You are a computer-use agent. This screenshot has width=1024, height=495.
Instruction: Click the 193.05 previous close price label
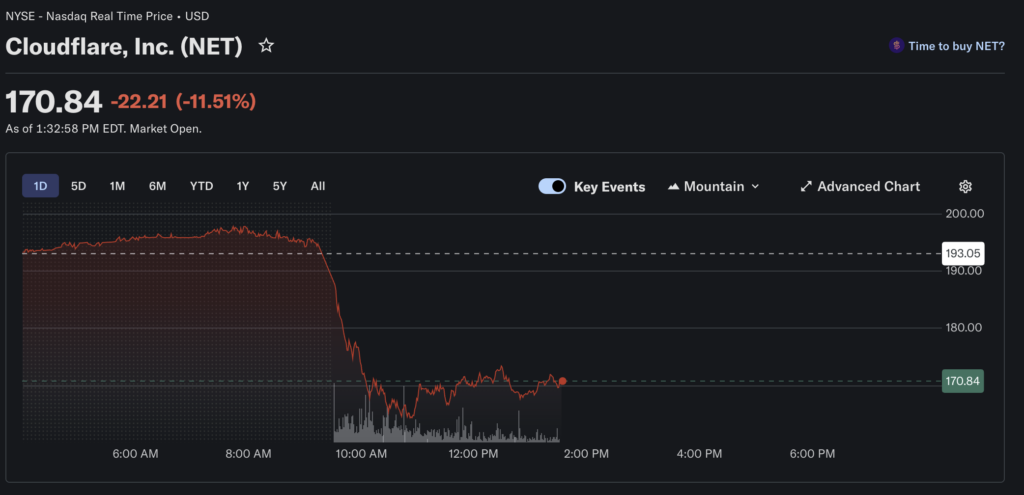tap(963, 253)
